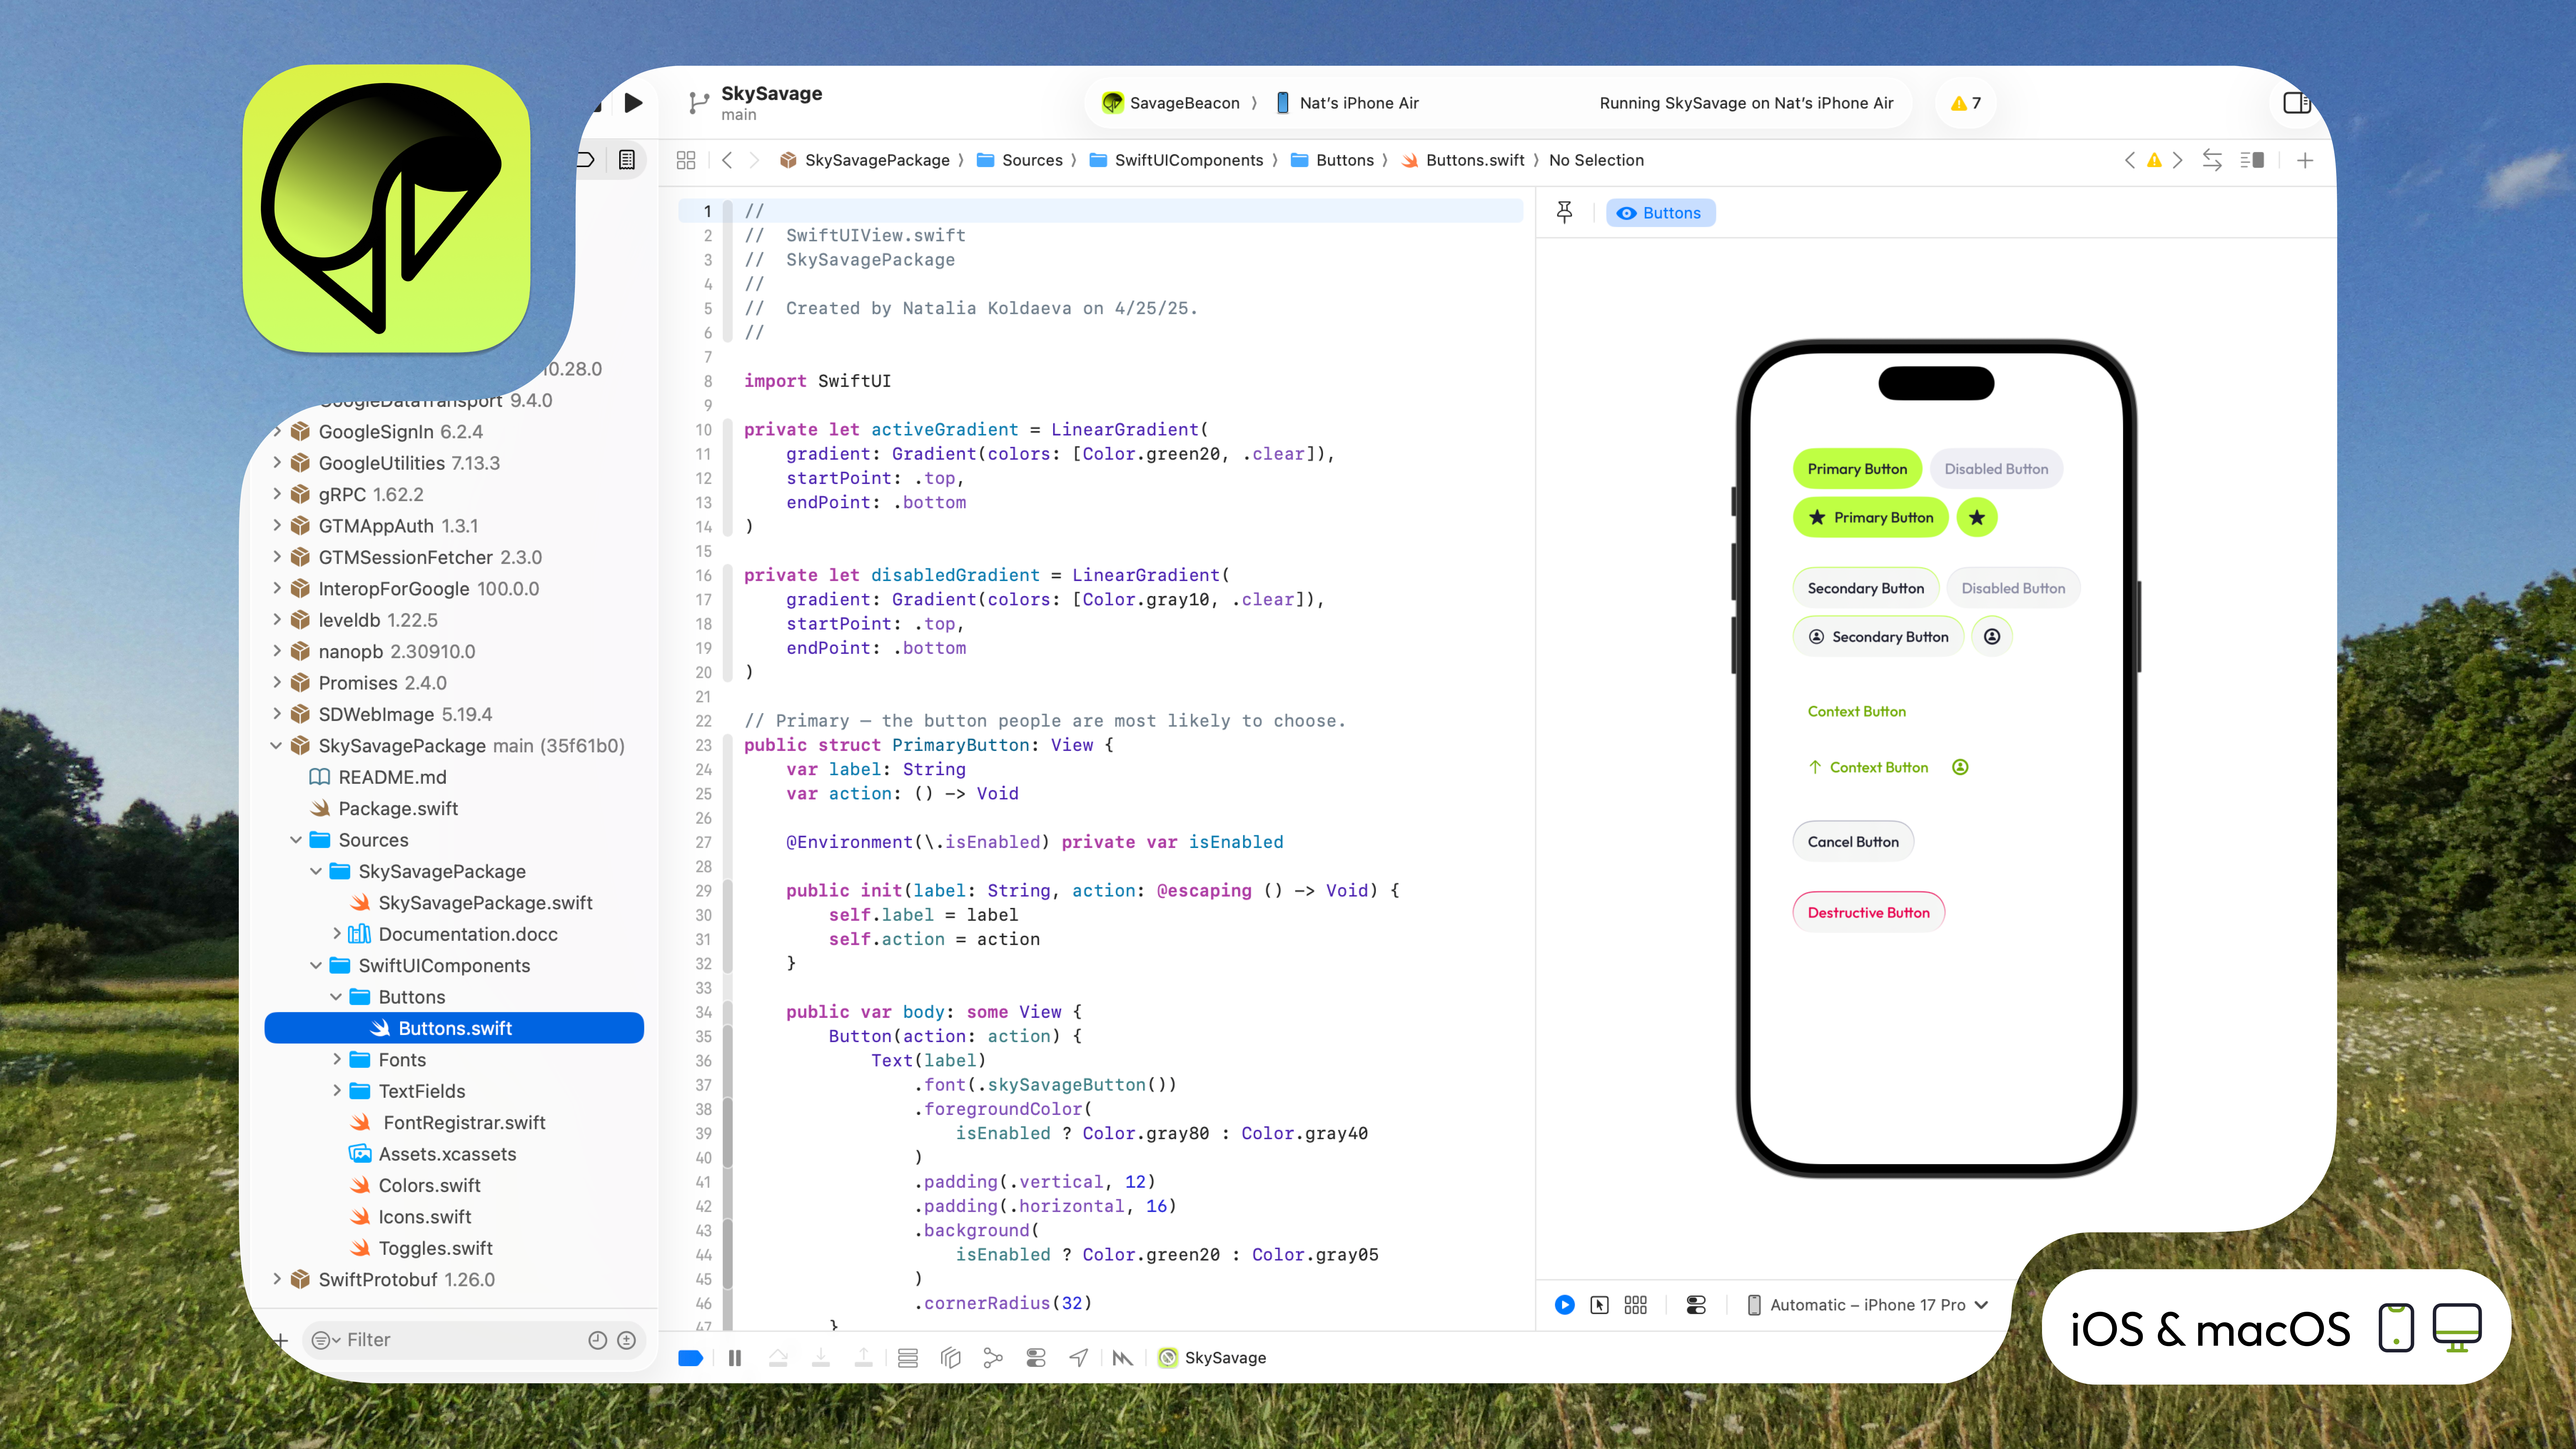Expand the TextFields folder
The height and width of the screenshot is (1449, 2576).
pos(337,1091)
